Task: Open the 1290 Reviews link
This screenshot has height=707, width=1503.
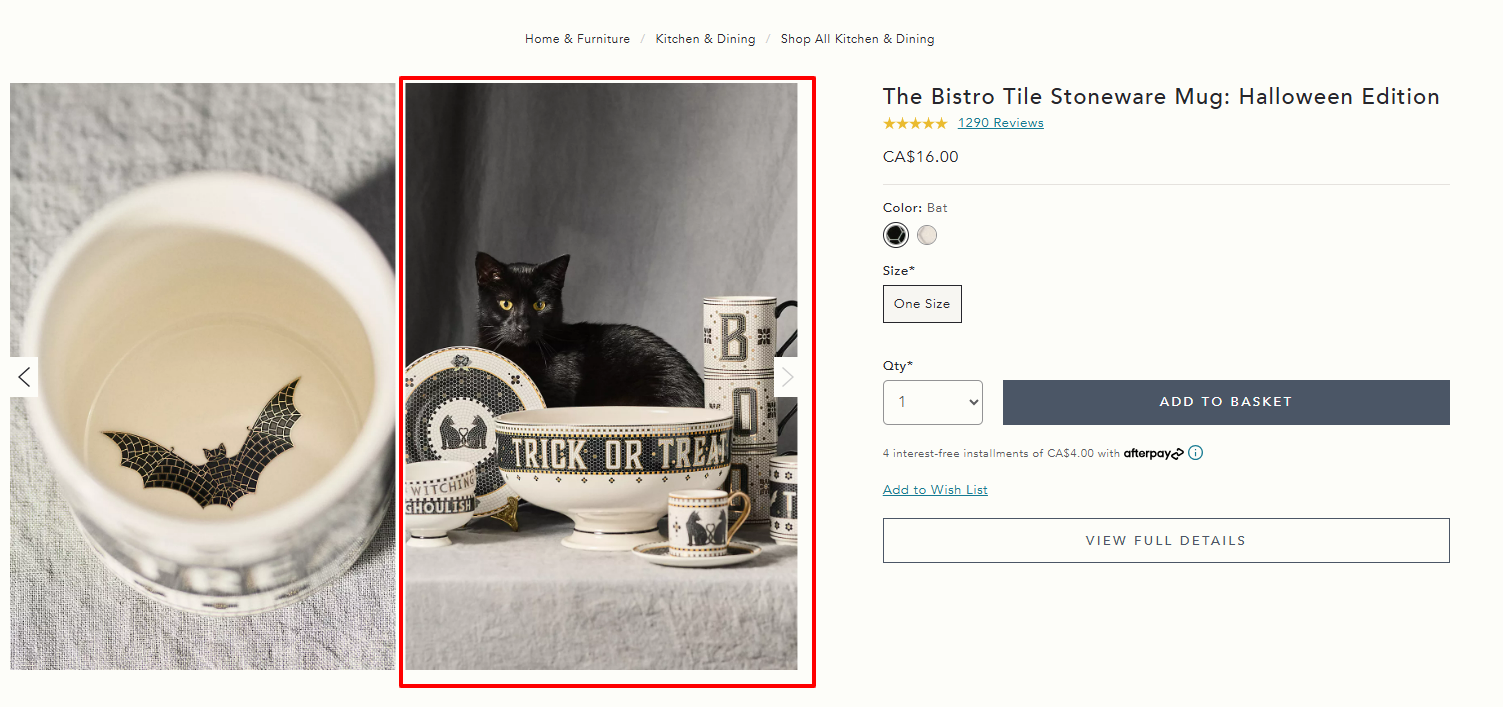Action: (x=1000, y=122)
